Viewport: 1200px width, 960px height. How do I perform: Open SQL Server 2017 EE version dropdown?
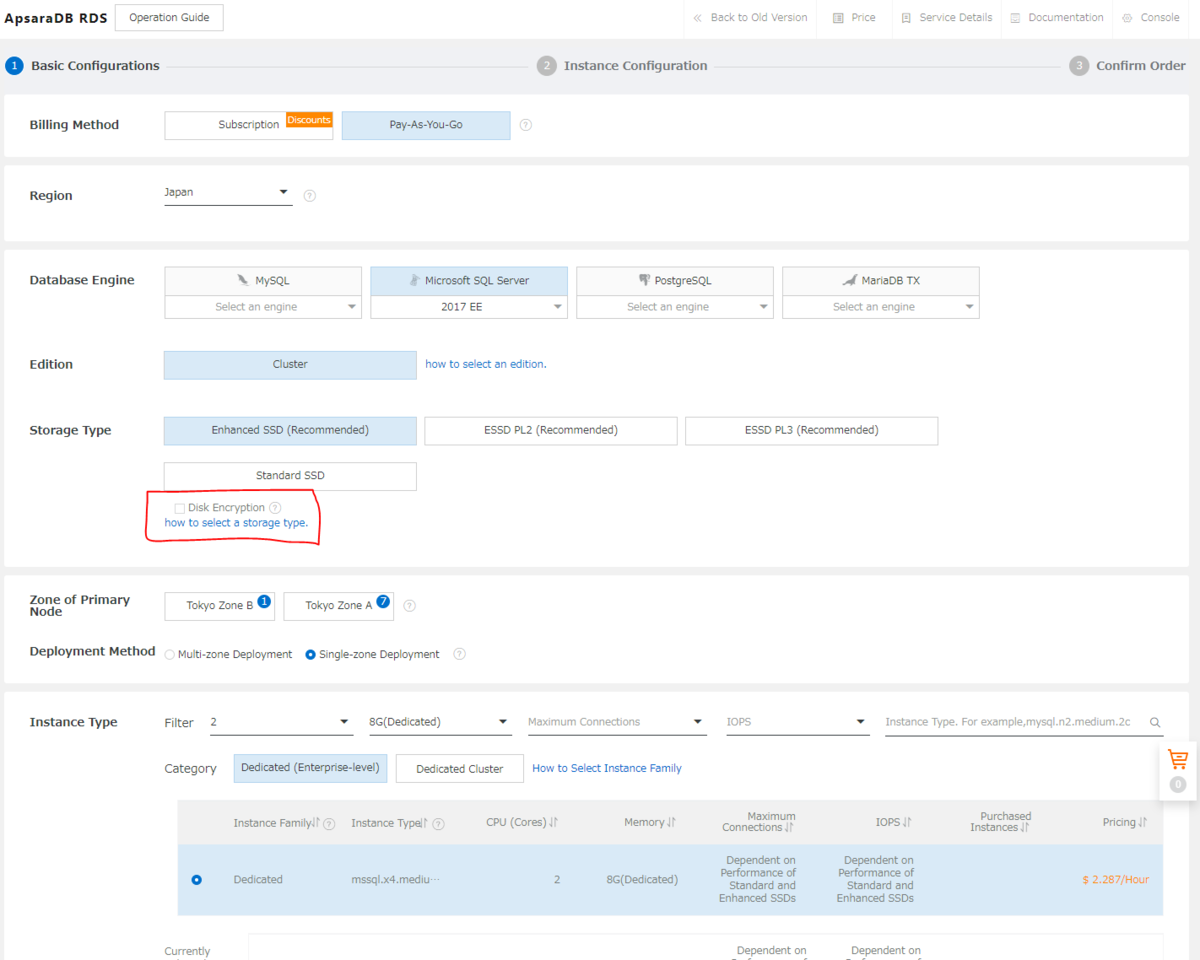coord(469,307)
